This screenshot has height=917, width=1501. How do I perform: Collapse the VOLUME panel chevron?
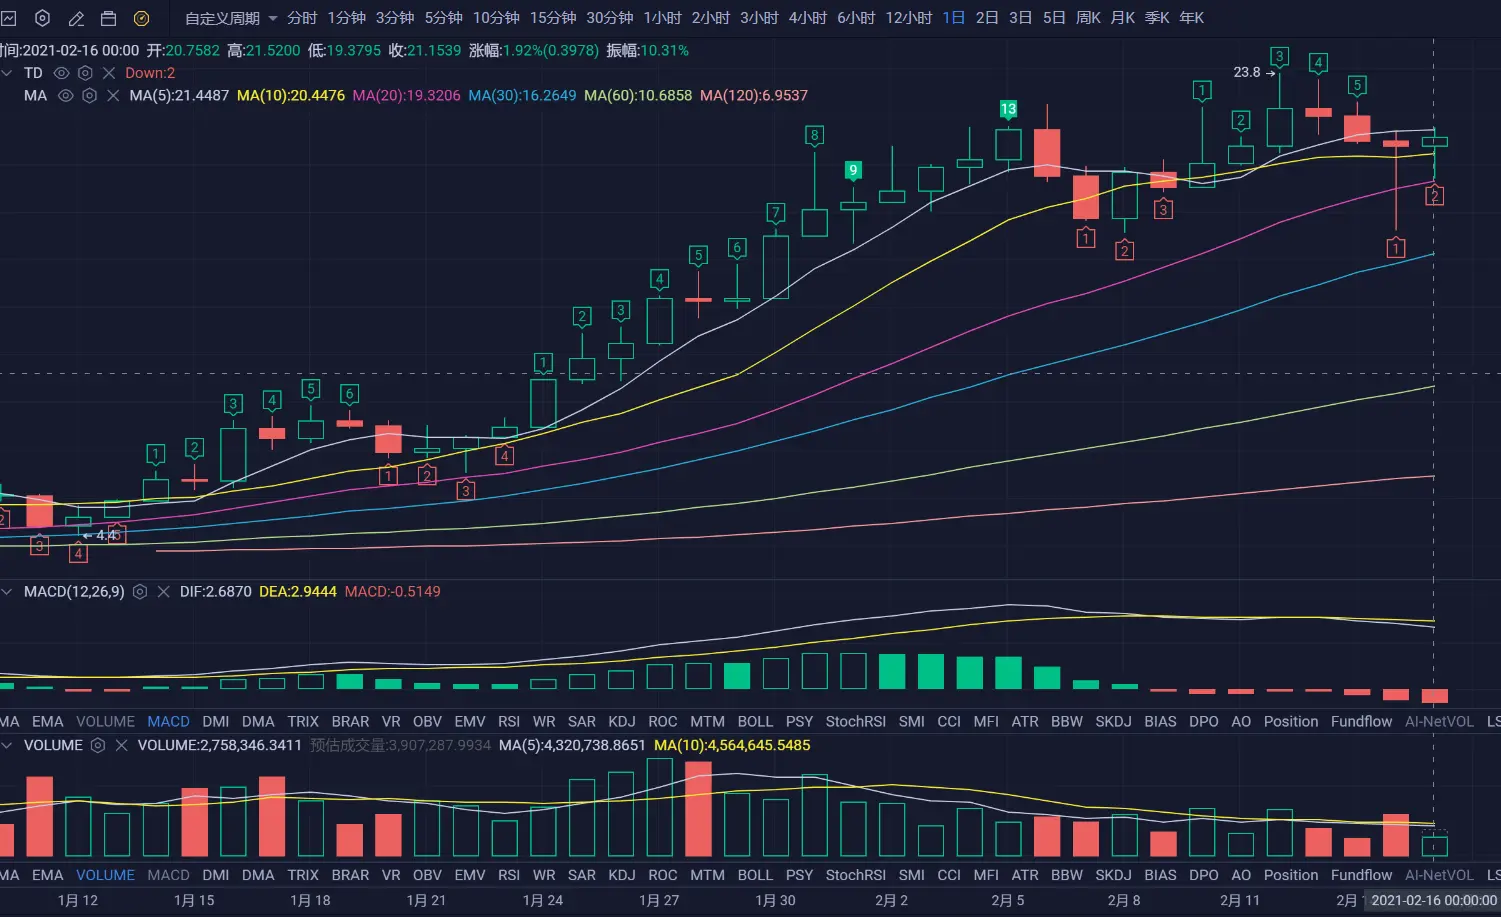(7, 746)
